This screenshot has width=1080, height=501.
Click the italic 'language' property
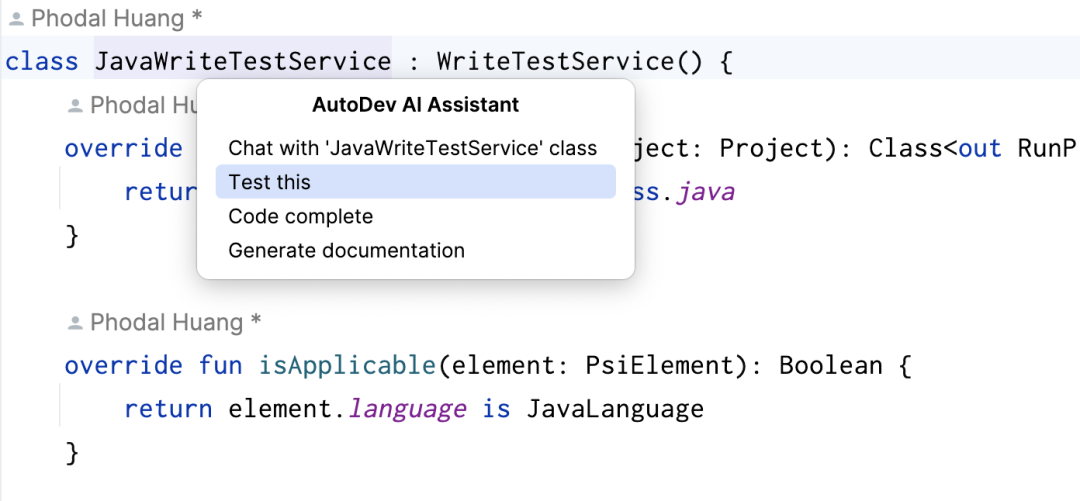click(407, 409)
